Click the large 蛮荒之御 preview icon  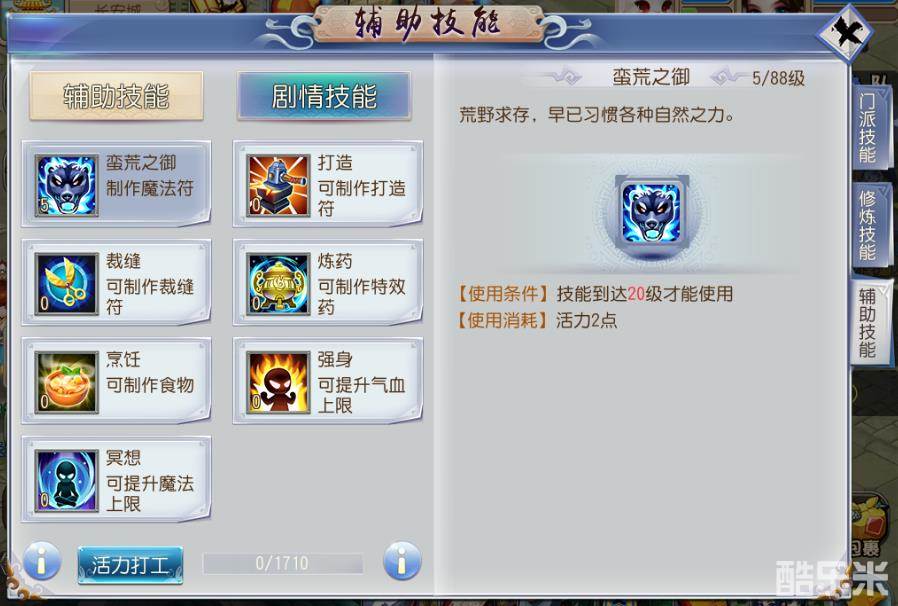[652, 213]
